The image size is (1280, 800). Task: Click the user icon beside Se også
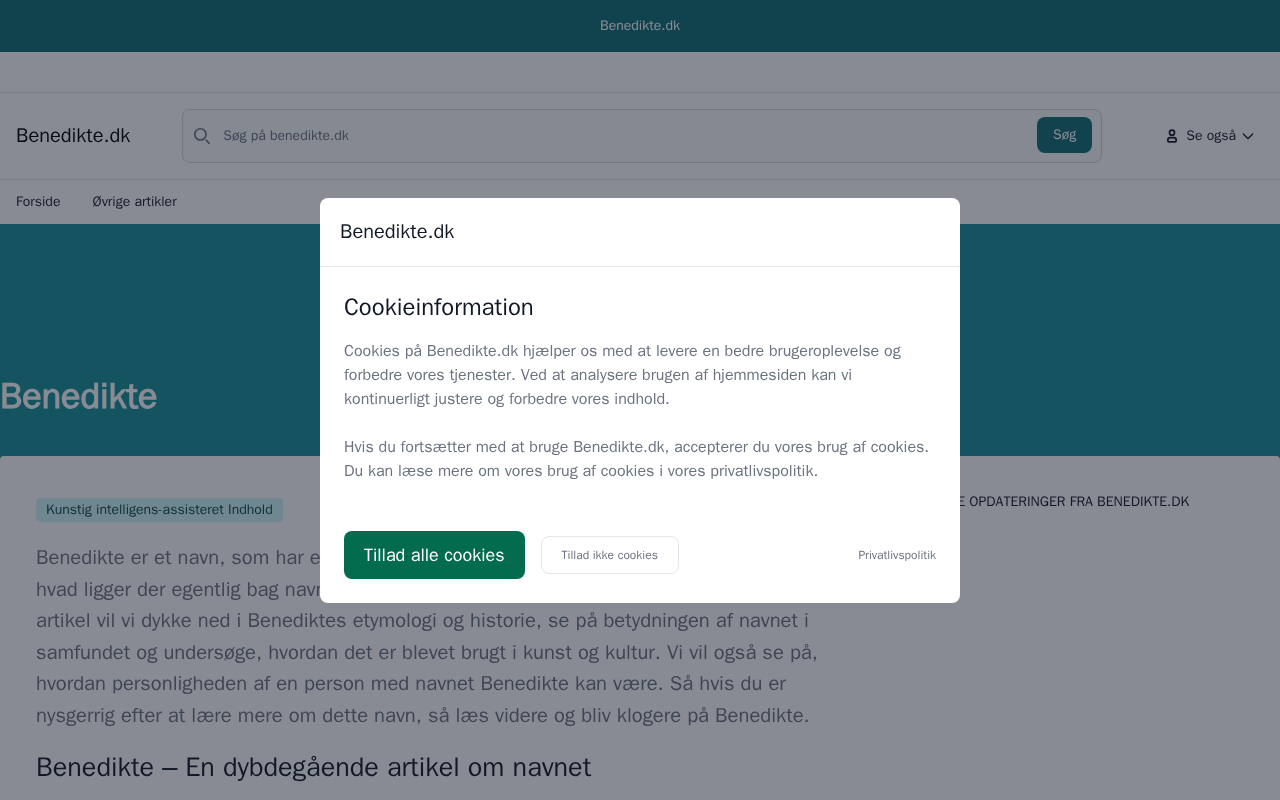pos(1172,136)
